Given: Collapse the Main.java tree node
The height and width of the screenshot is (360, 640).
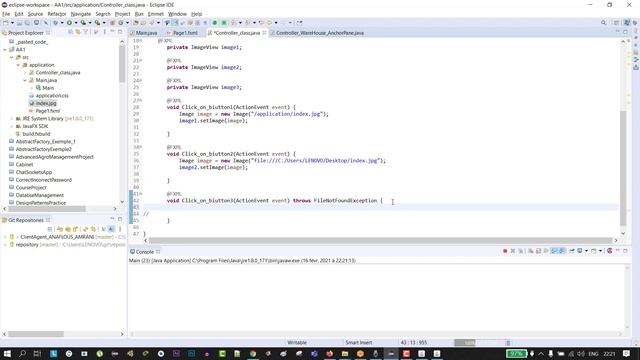Looking at the screenshot, I should pyautogui.click(x=24, y=80).
